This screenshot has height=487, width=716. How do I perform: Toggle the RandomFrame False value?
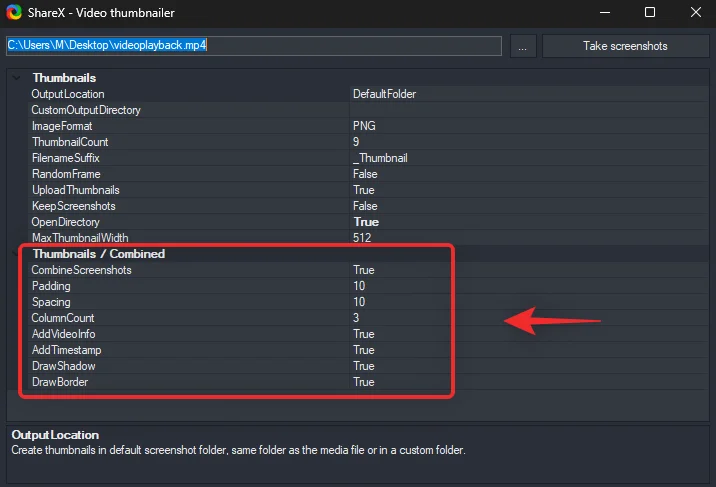tap(525, 174)
